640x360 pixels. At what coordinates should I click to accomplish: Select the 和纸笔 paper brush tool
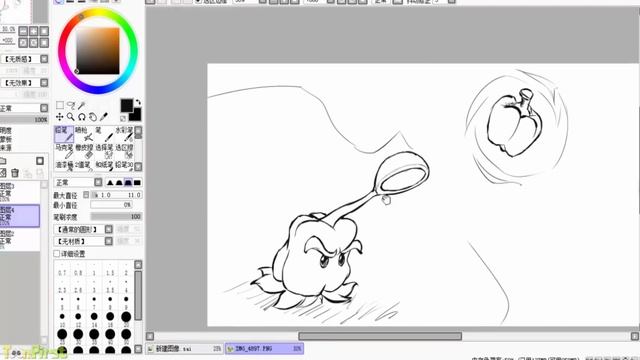(x=104, y=166)
